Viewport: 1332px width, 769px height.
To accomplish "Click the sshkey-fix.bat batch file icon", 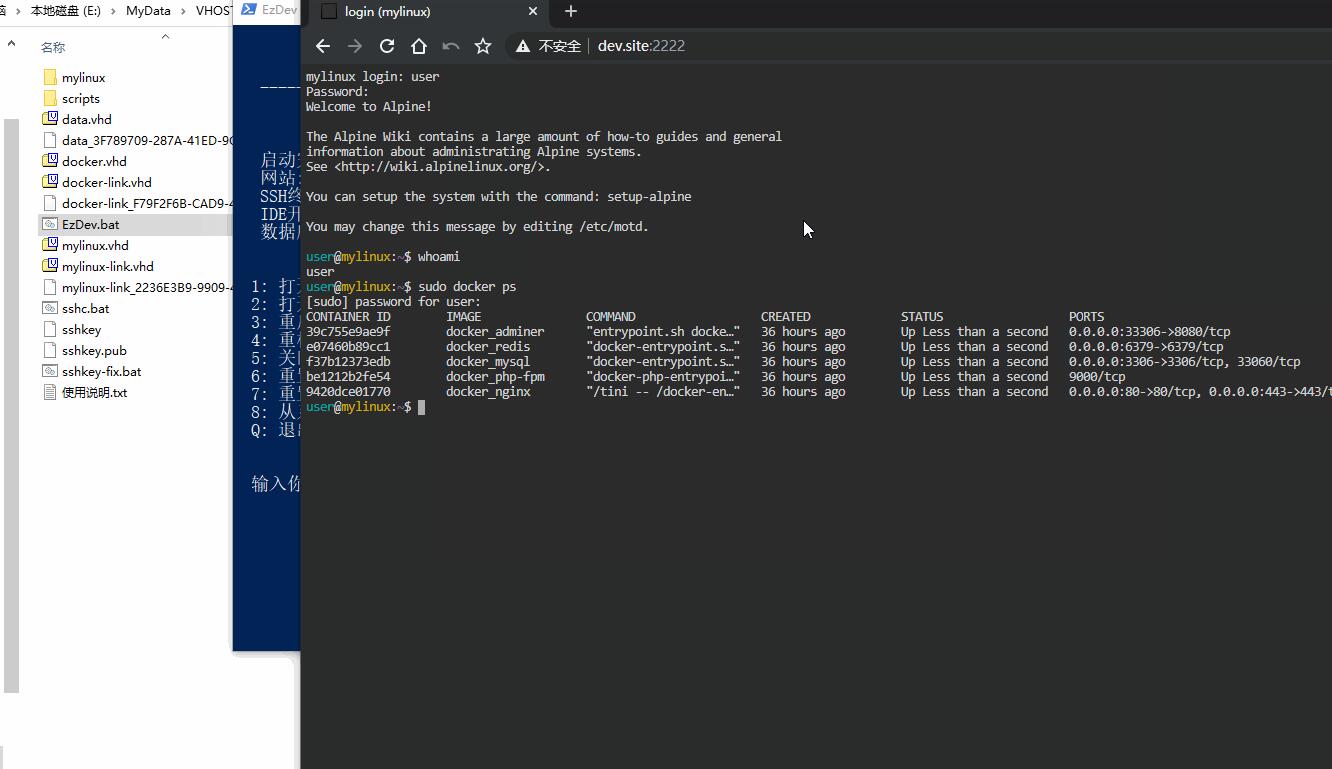I will click(x=50, y=371).
